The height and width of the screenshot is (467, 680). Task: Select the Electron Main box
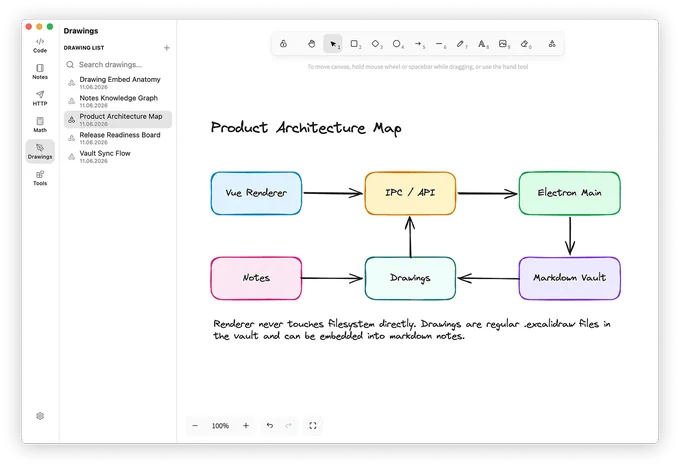click(569, 193)
